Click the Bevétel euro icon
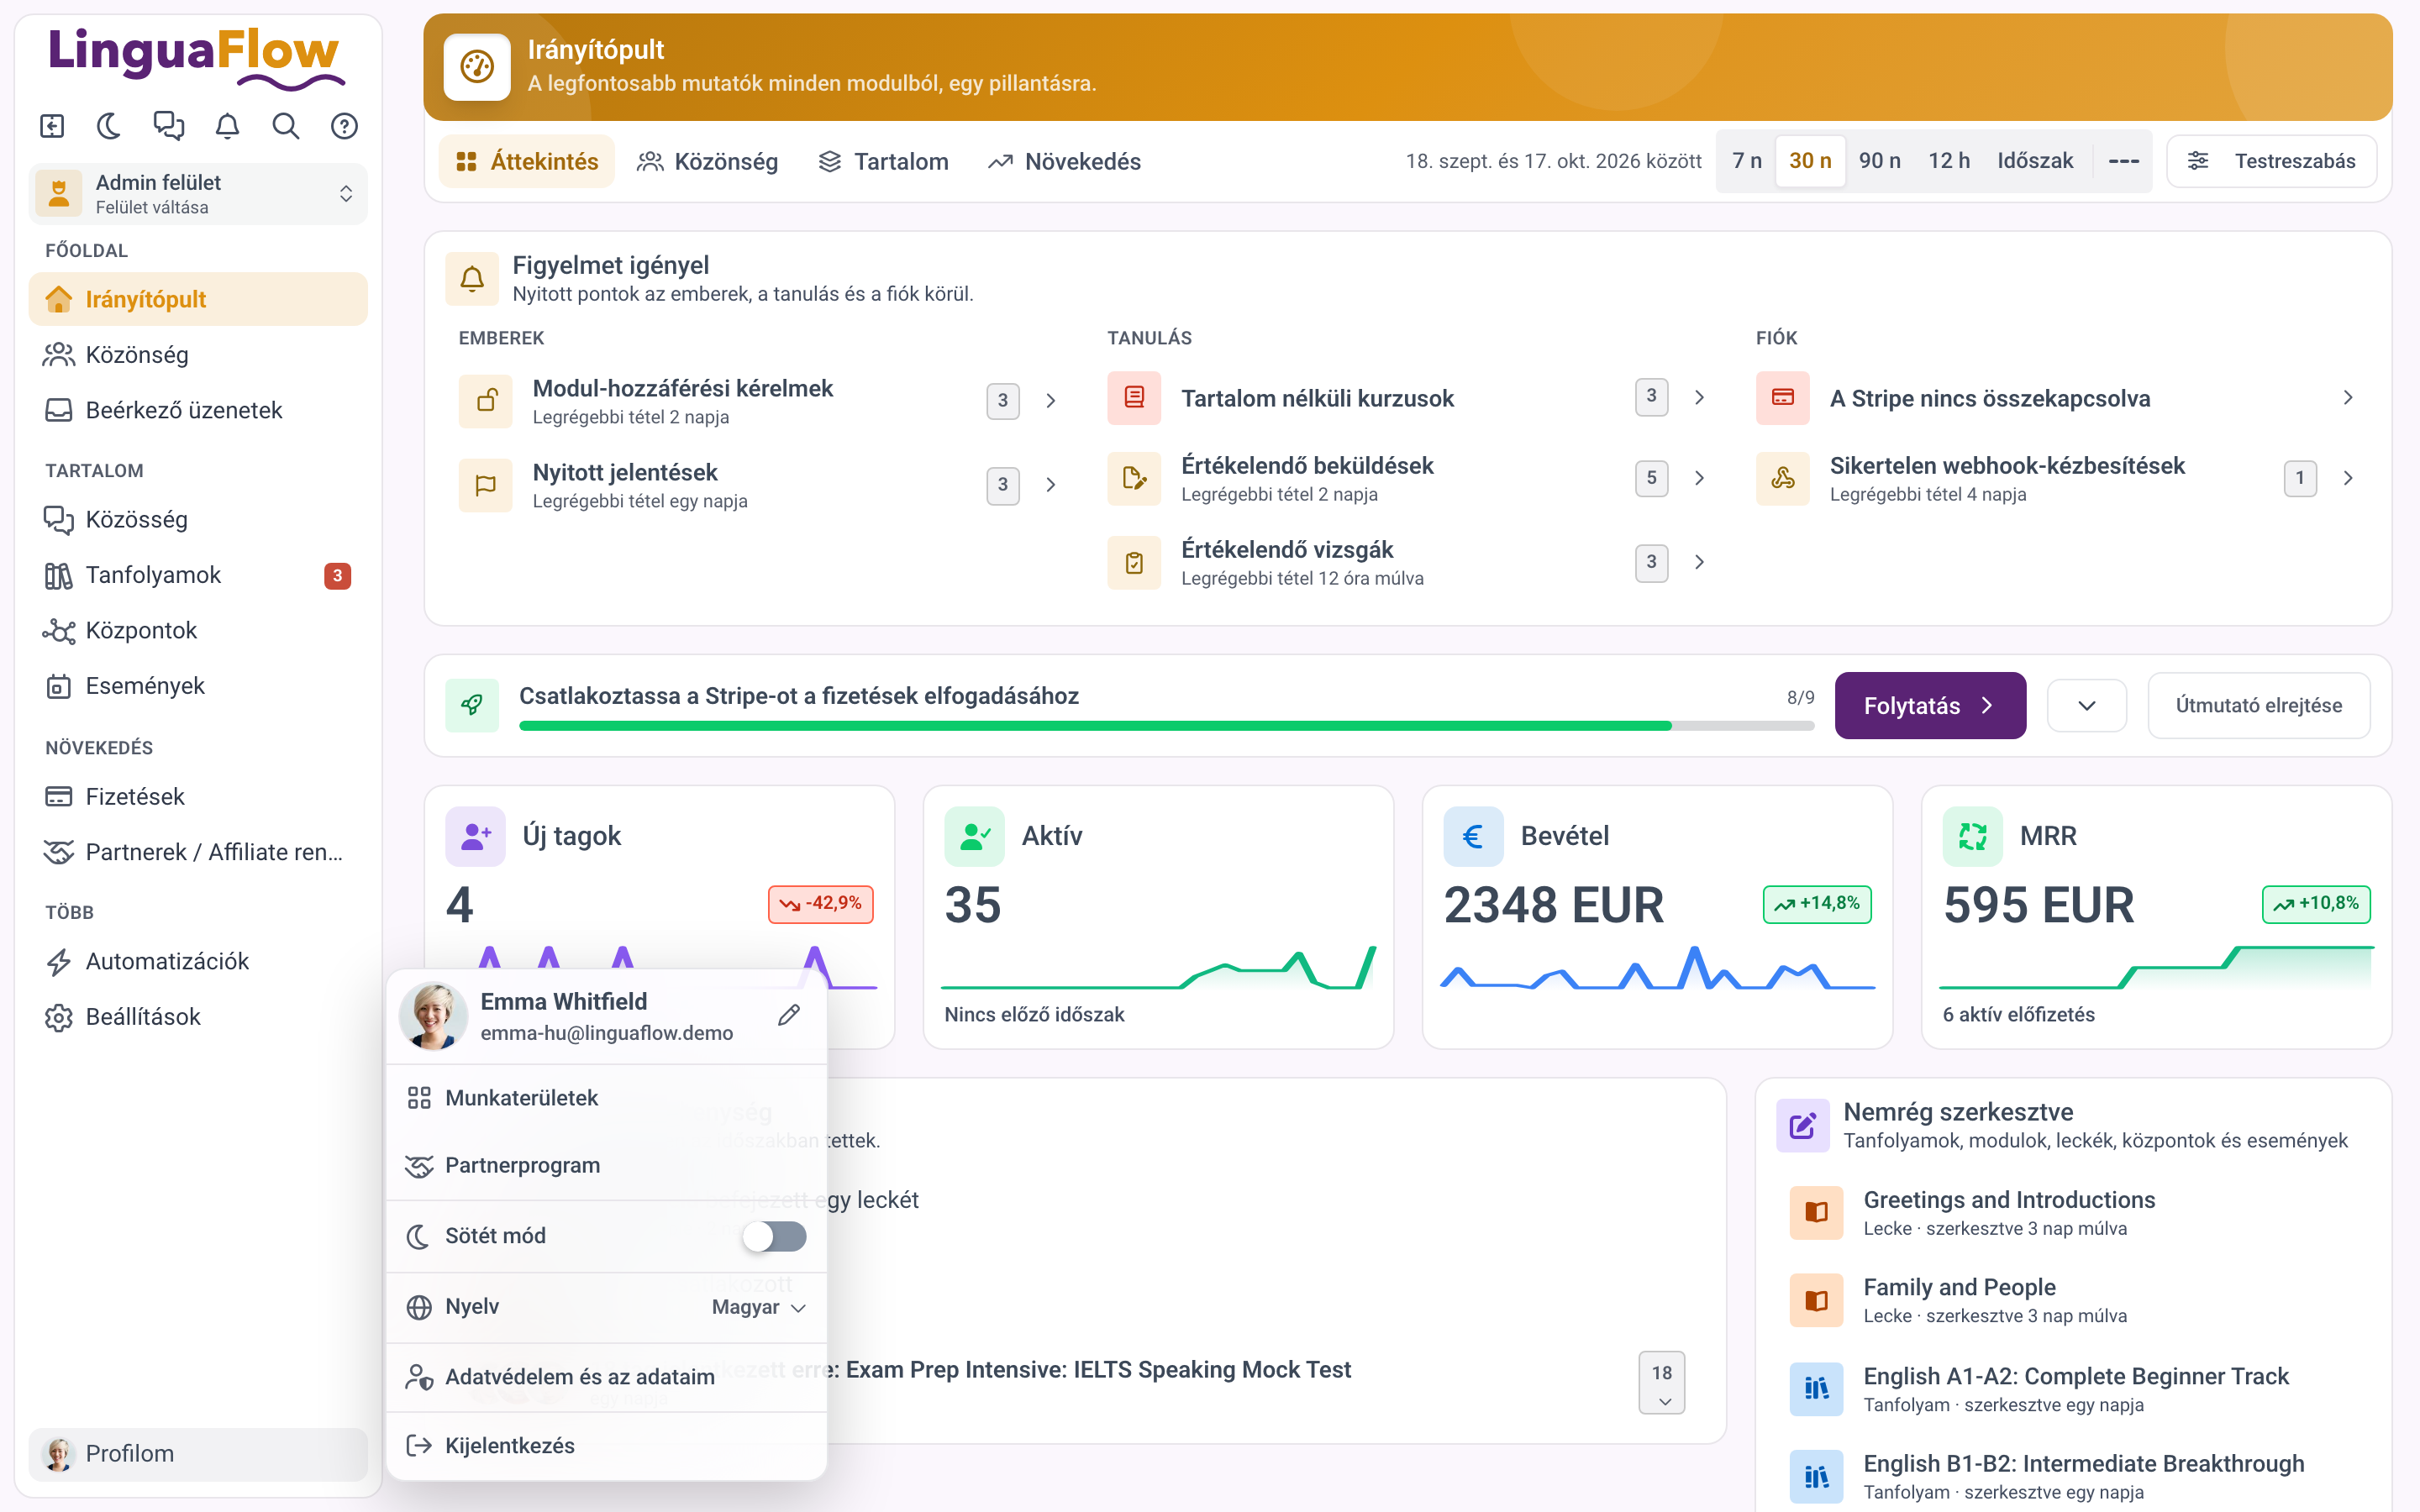This screenshot has height=1512, width=2420. 1473,836
